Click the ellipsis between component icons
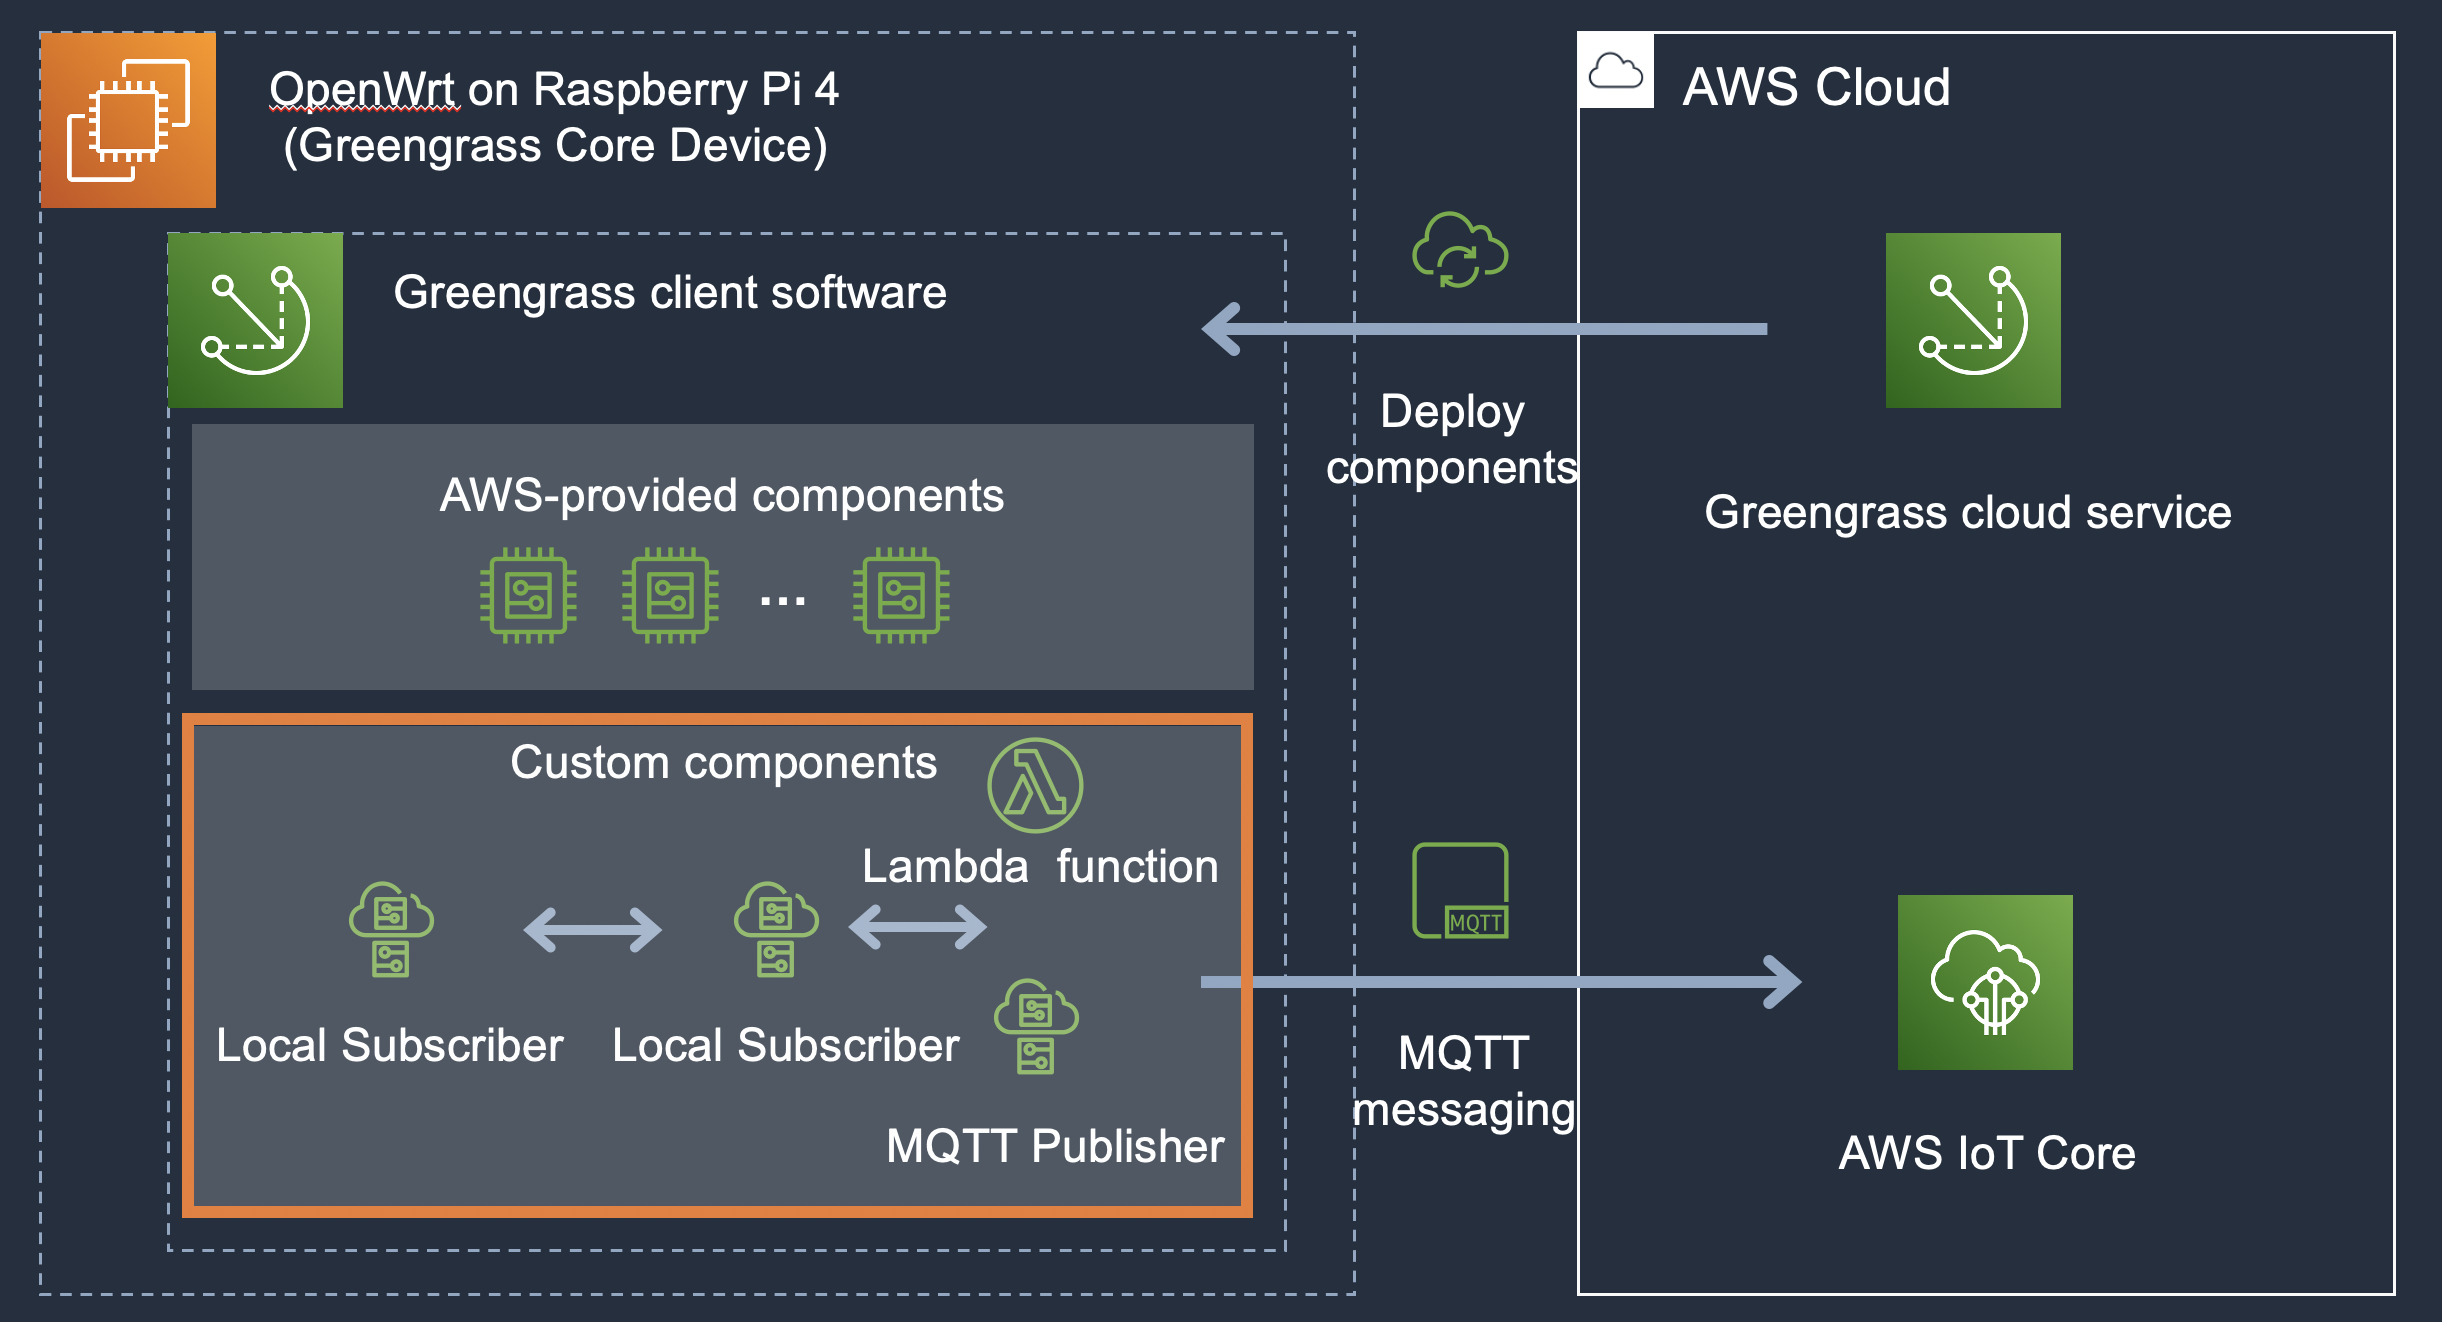This screenshot has height=1322, width=2442. (x=782, y=601)
